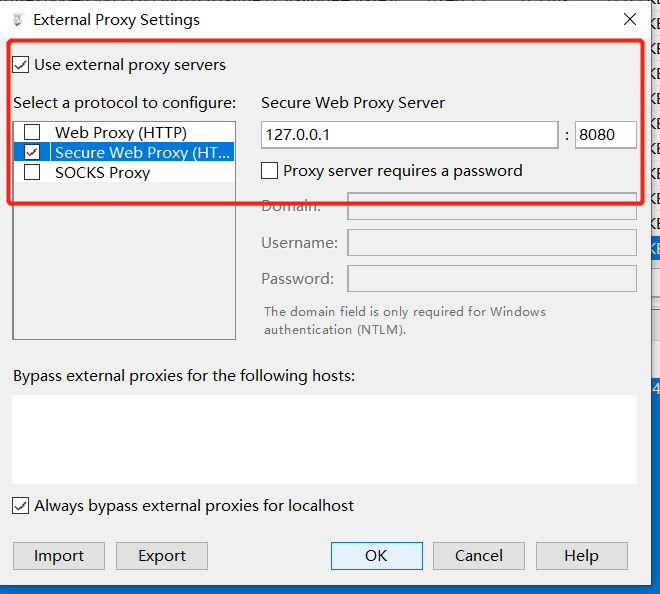The image size is (660, 594).
Task: Close the External Proxy Settings dialog
Action: (629, 19)
